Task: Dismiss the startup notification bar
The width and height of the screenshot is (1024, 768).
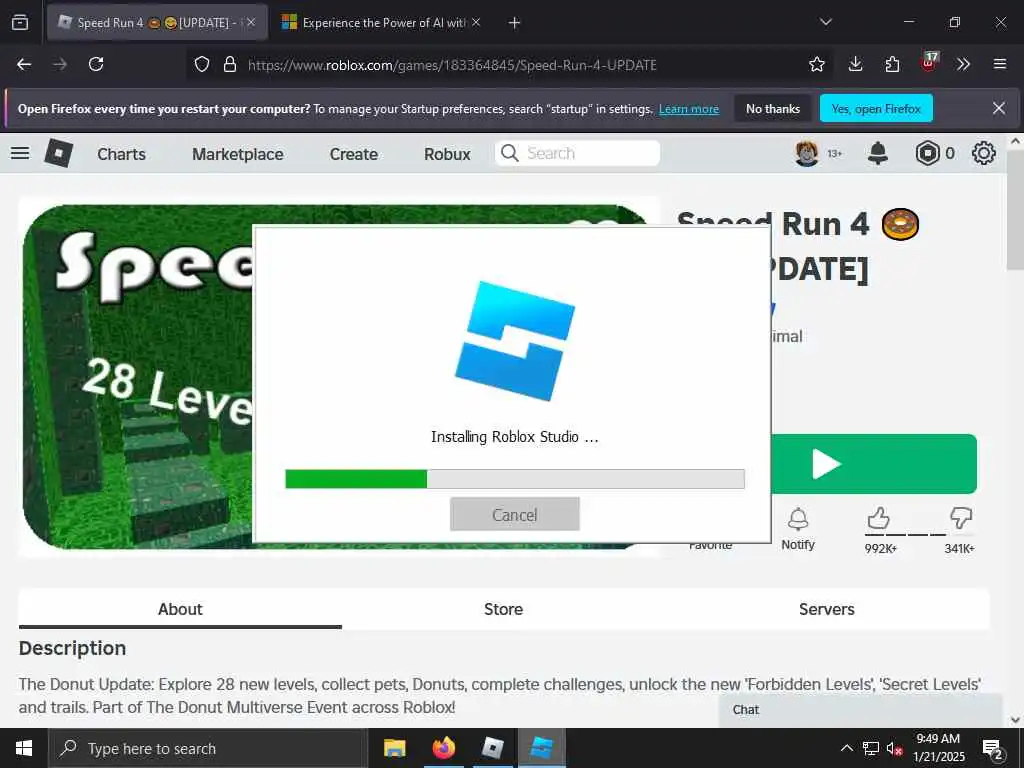Action: (999, 108)
